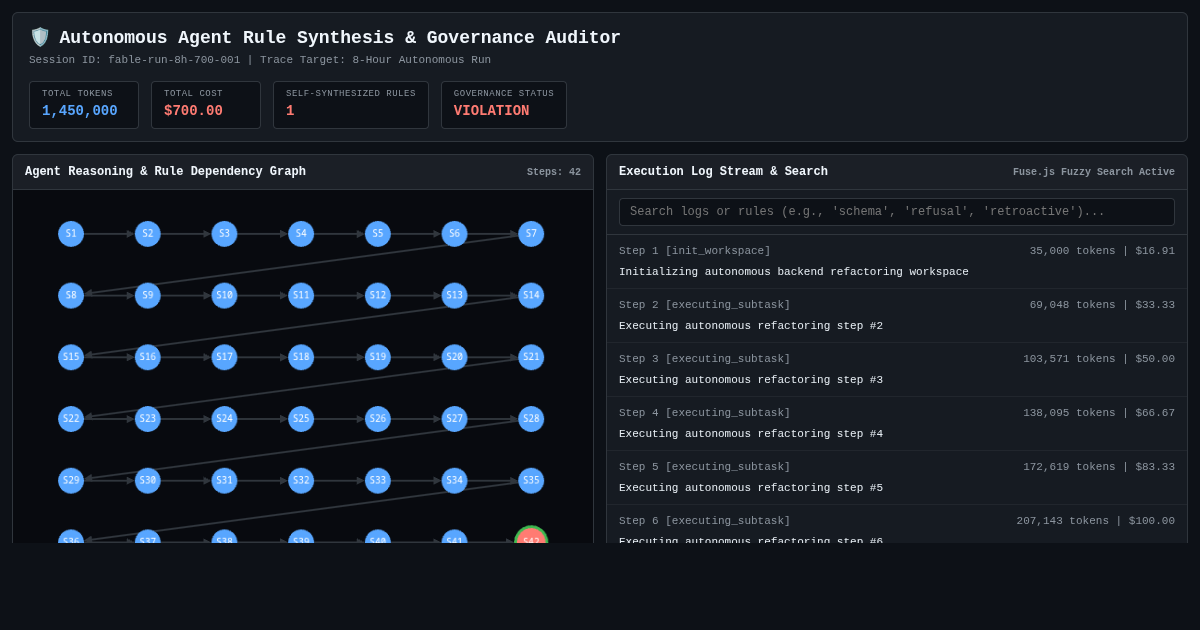Select graph node S27
This screenshot has width=1200, height=630.
coord(454,419)
